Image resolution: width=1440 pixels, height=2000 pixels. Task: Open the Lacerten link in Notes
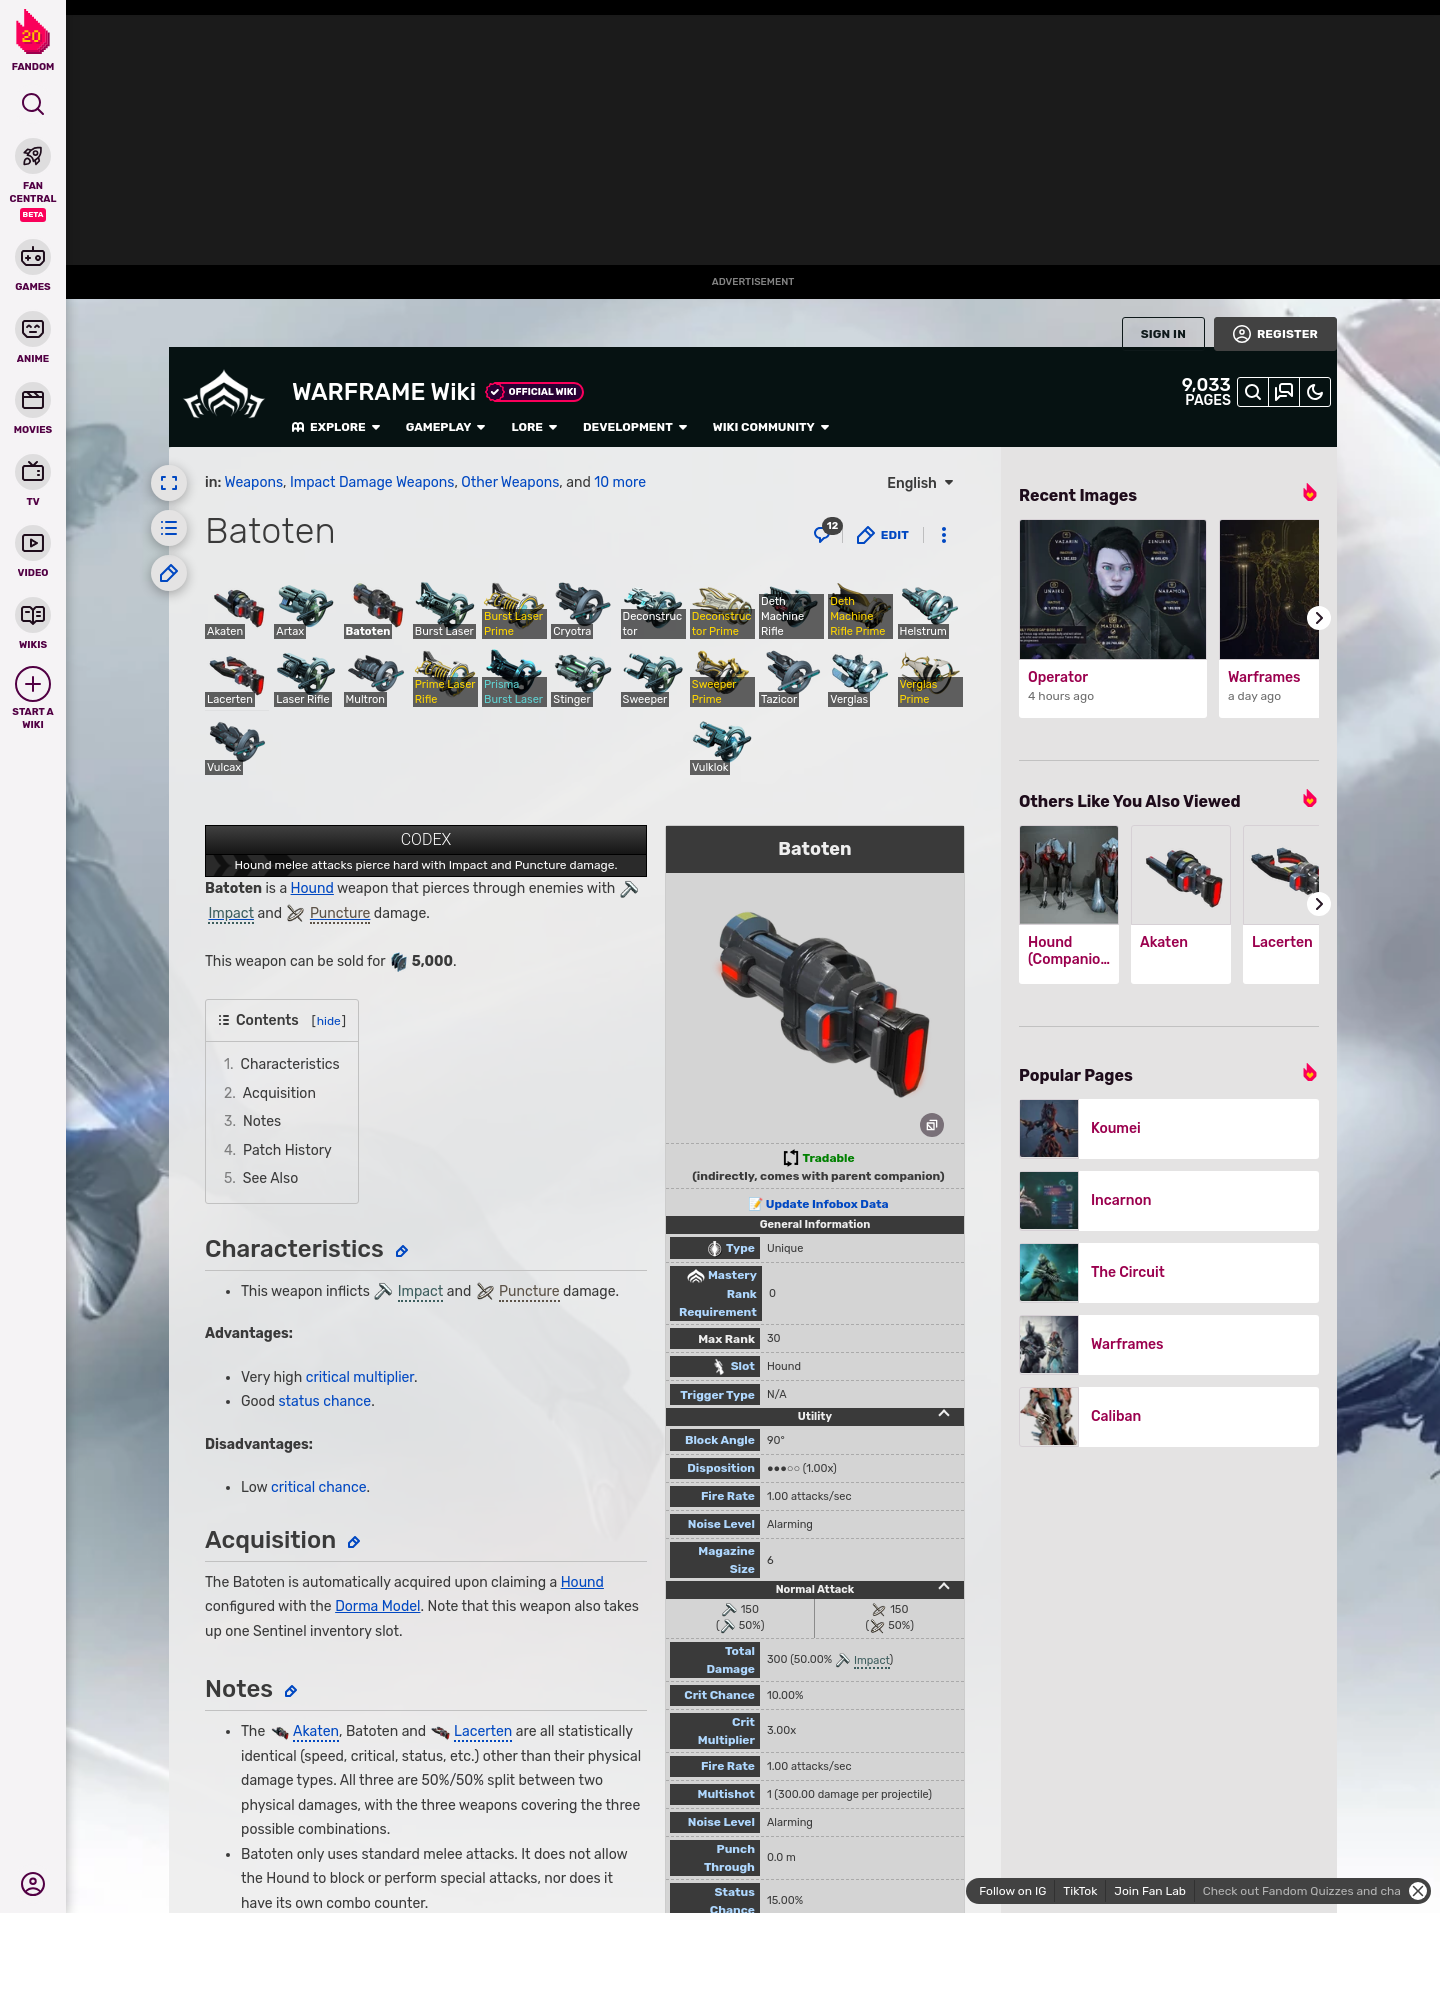[x=483, y=1731]
